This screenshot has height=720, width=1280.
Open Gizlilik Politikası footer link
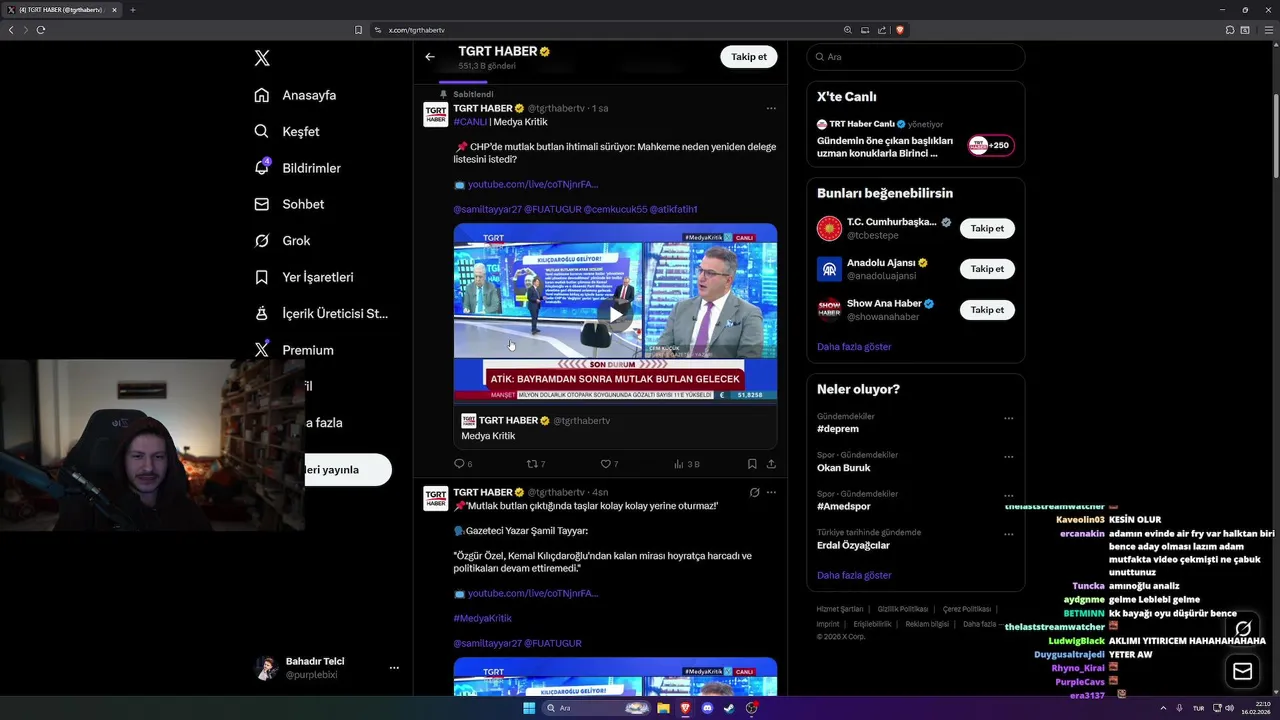903,609
